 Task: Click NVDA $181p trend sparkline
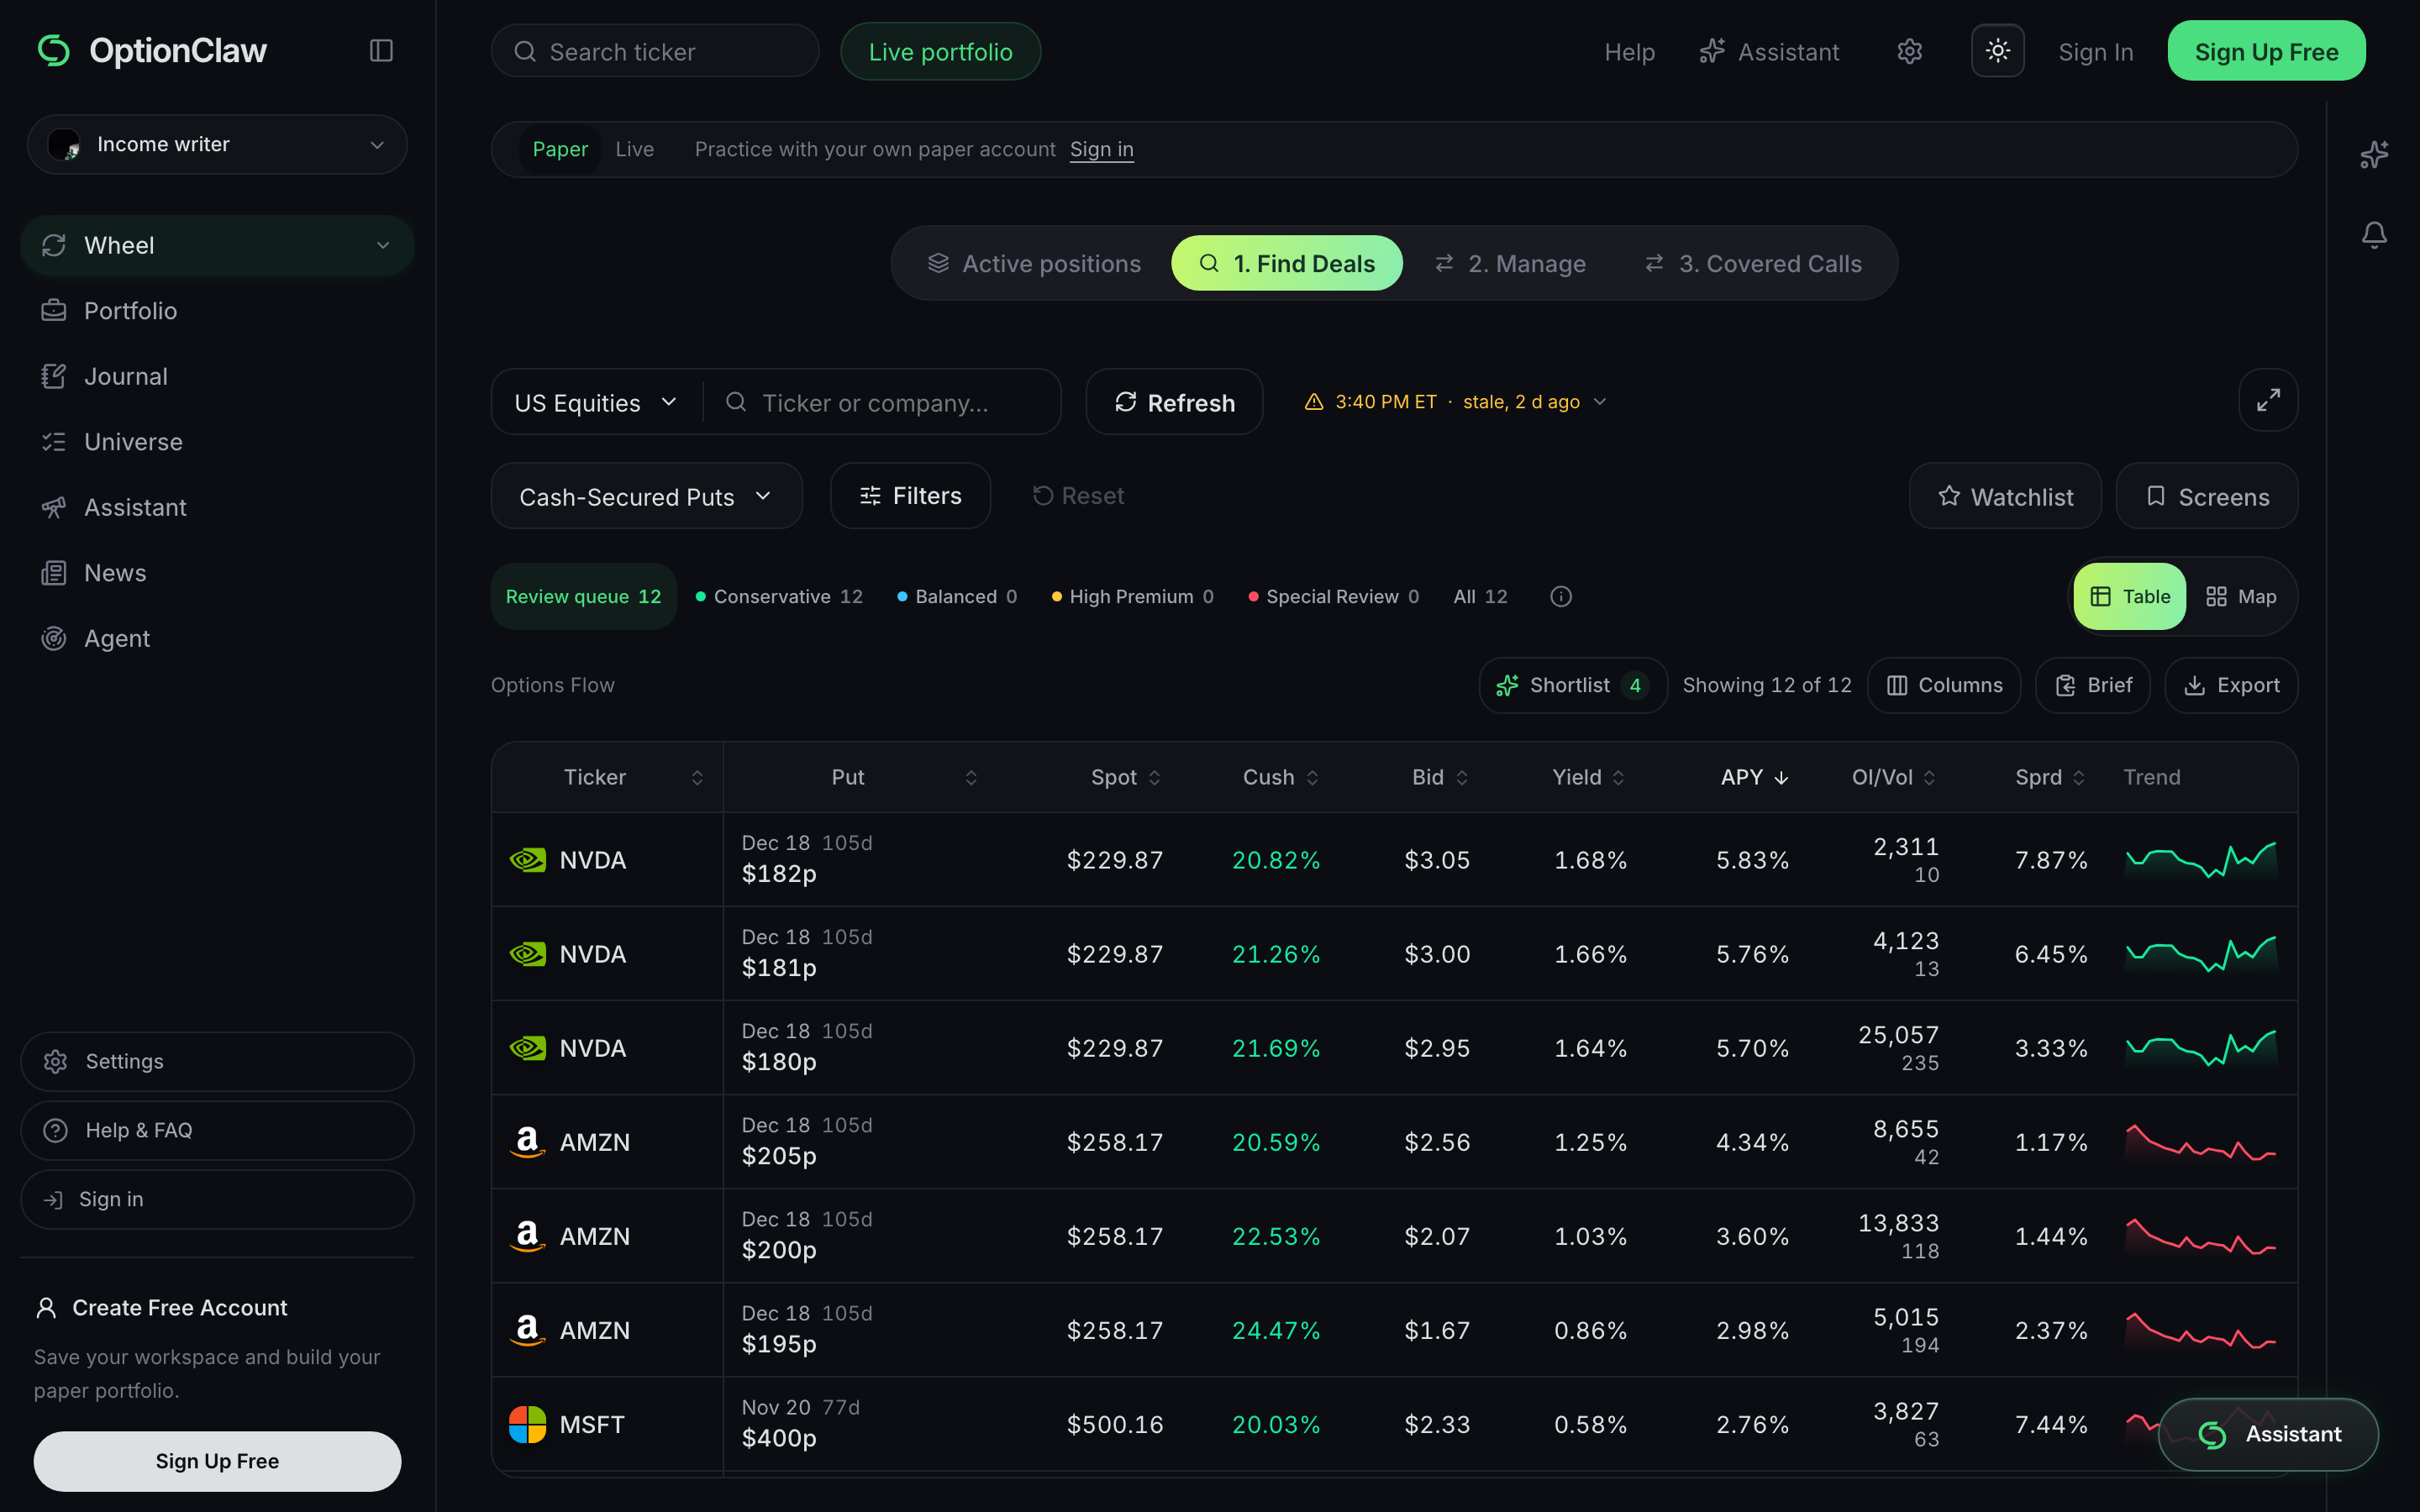(2200, 953)
